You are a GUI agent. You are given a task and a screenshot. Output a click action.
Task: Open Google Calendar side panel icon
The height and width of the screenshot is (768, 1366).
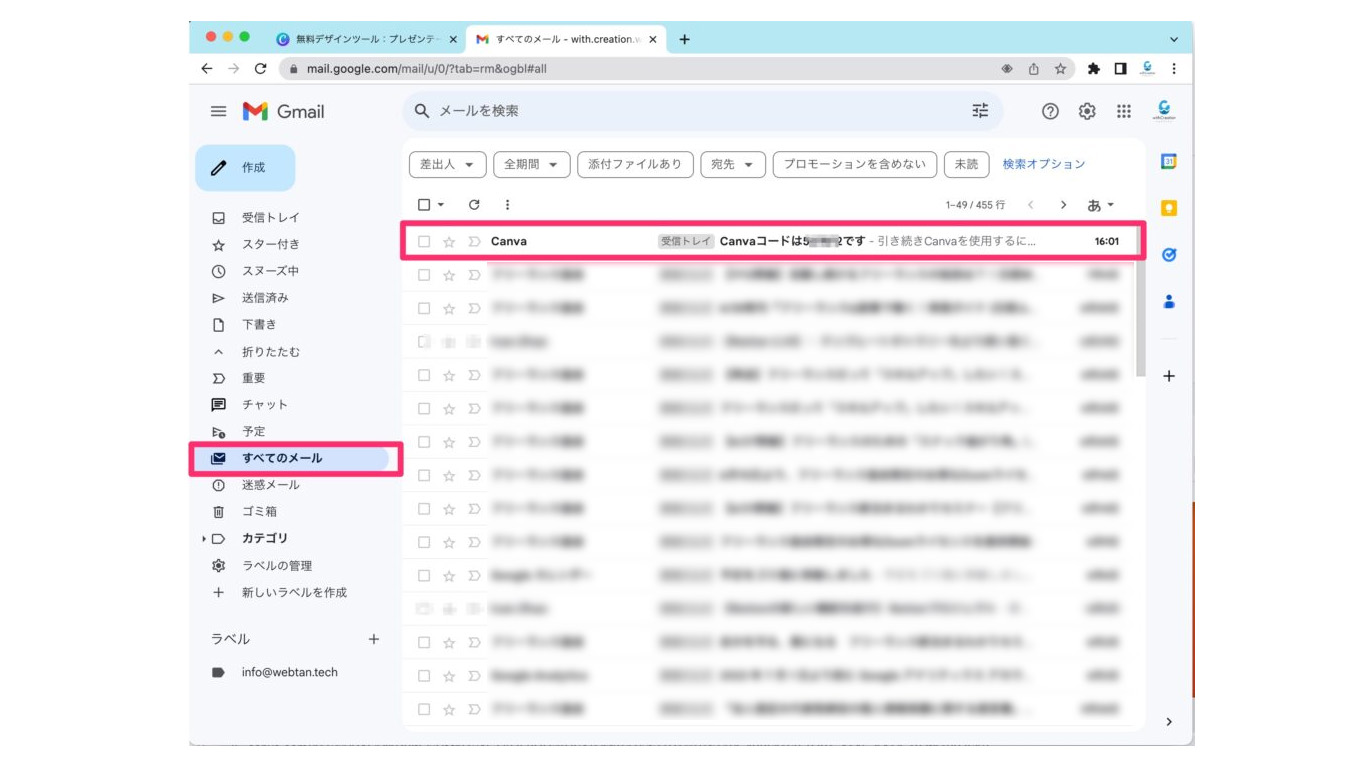[1168, 162]
